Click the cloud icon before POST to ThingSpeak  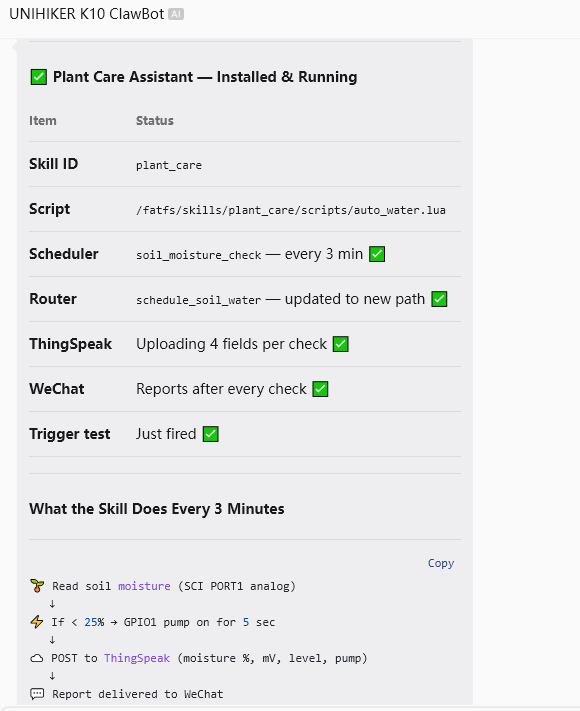tap(37, 658)
